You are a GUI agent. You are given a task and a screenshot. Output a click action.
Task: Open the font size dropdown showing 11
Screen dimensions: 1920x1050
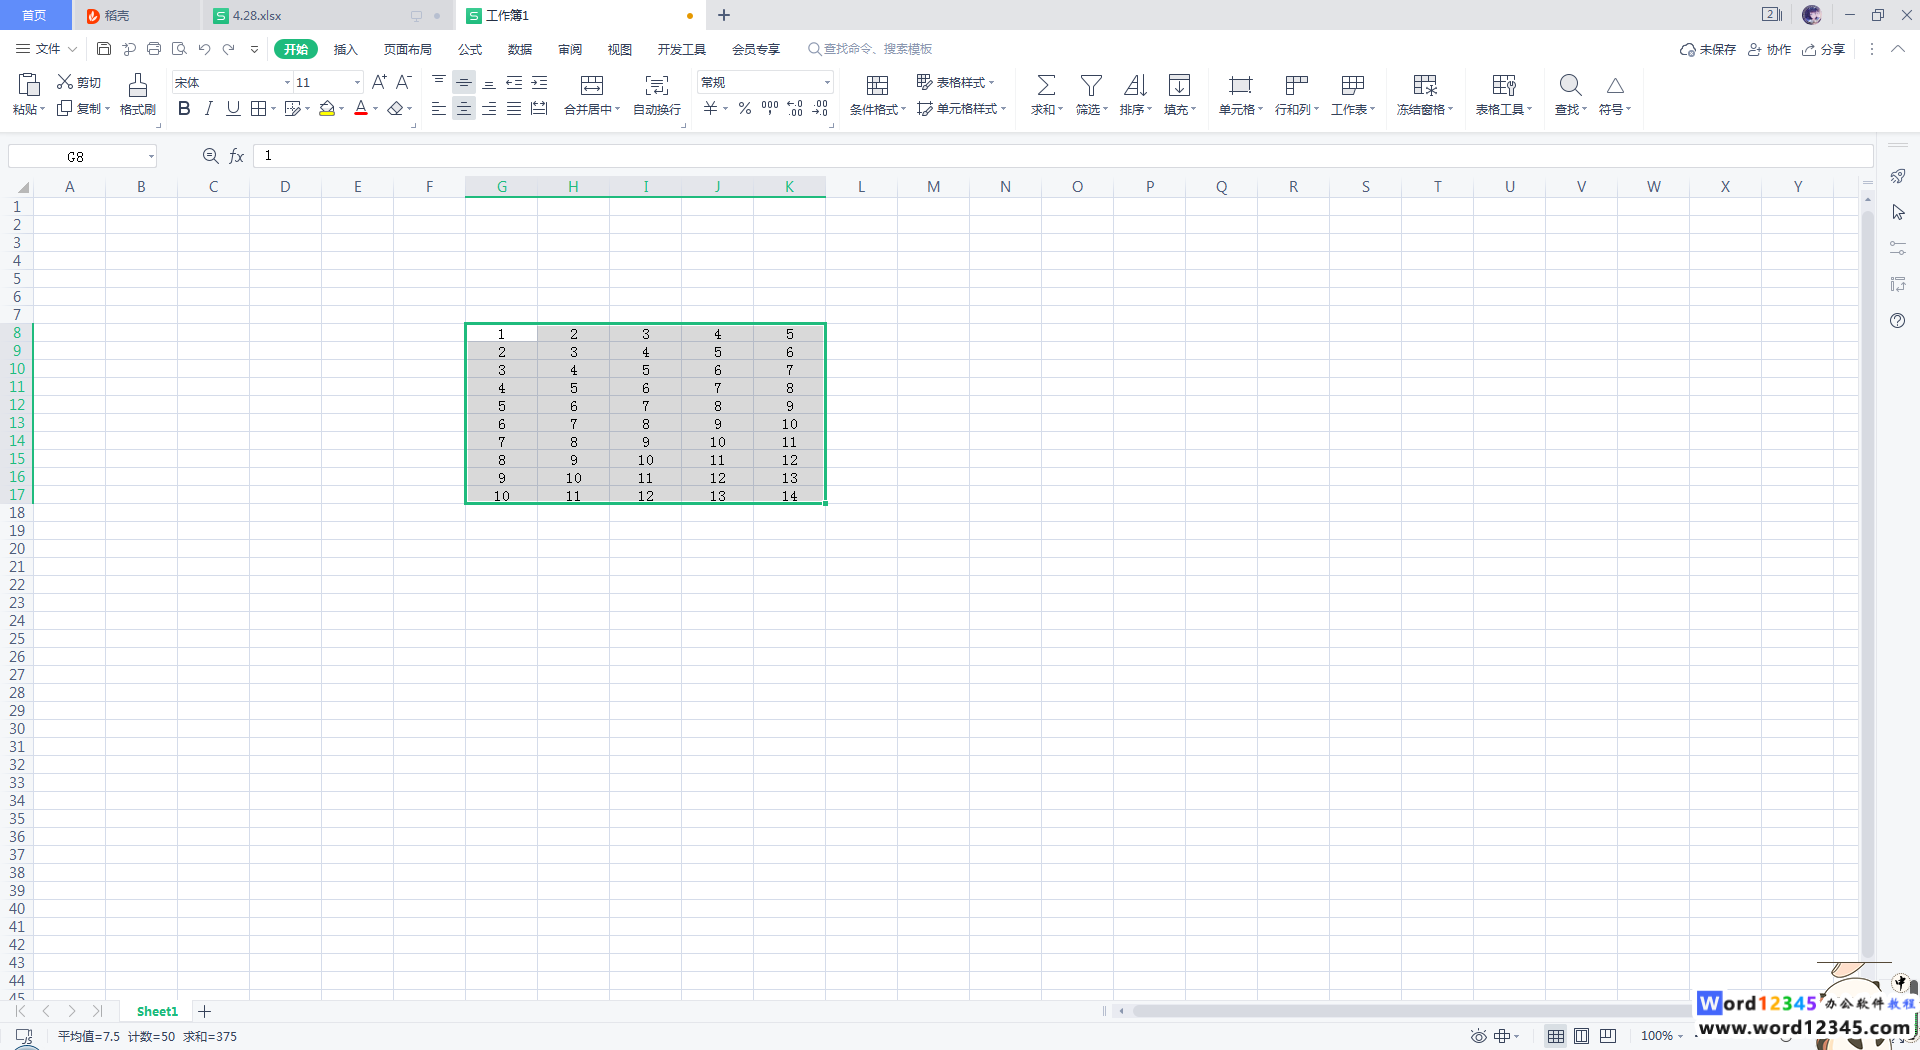coord(357,83)
